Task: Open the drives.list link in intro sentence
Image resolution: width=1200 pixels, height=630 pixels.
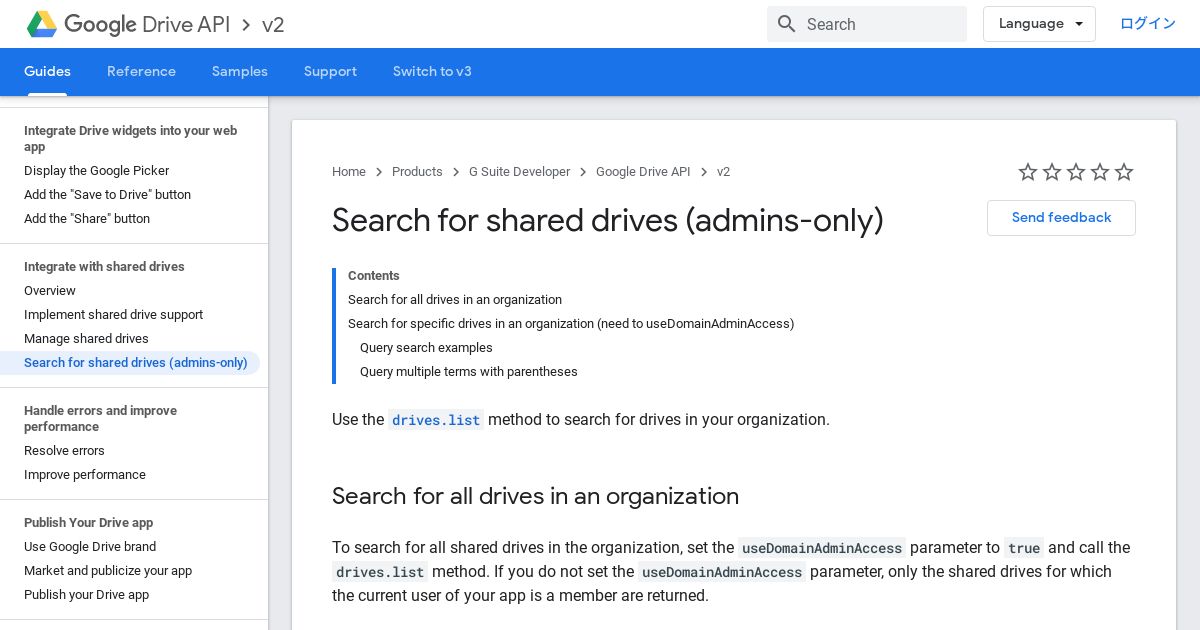Action: tap(436, 420)
